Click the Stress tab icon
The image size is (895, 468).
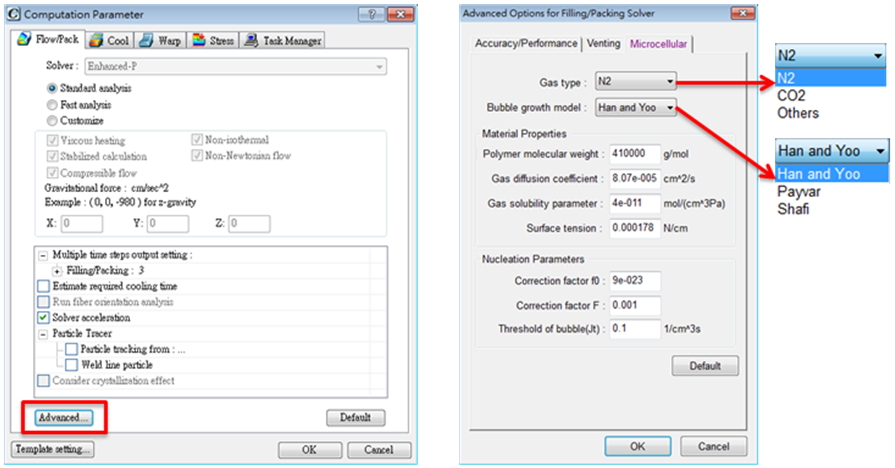click(x=199, y=40)
